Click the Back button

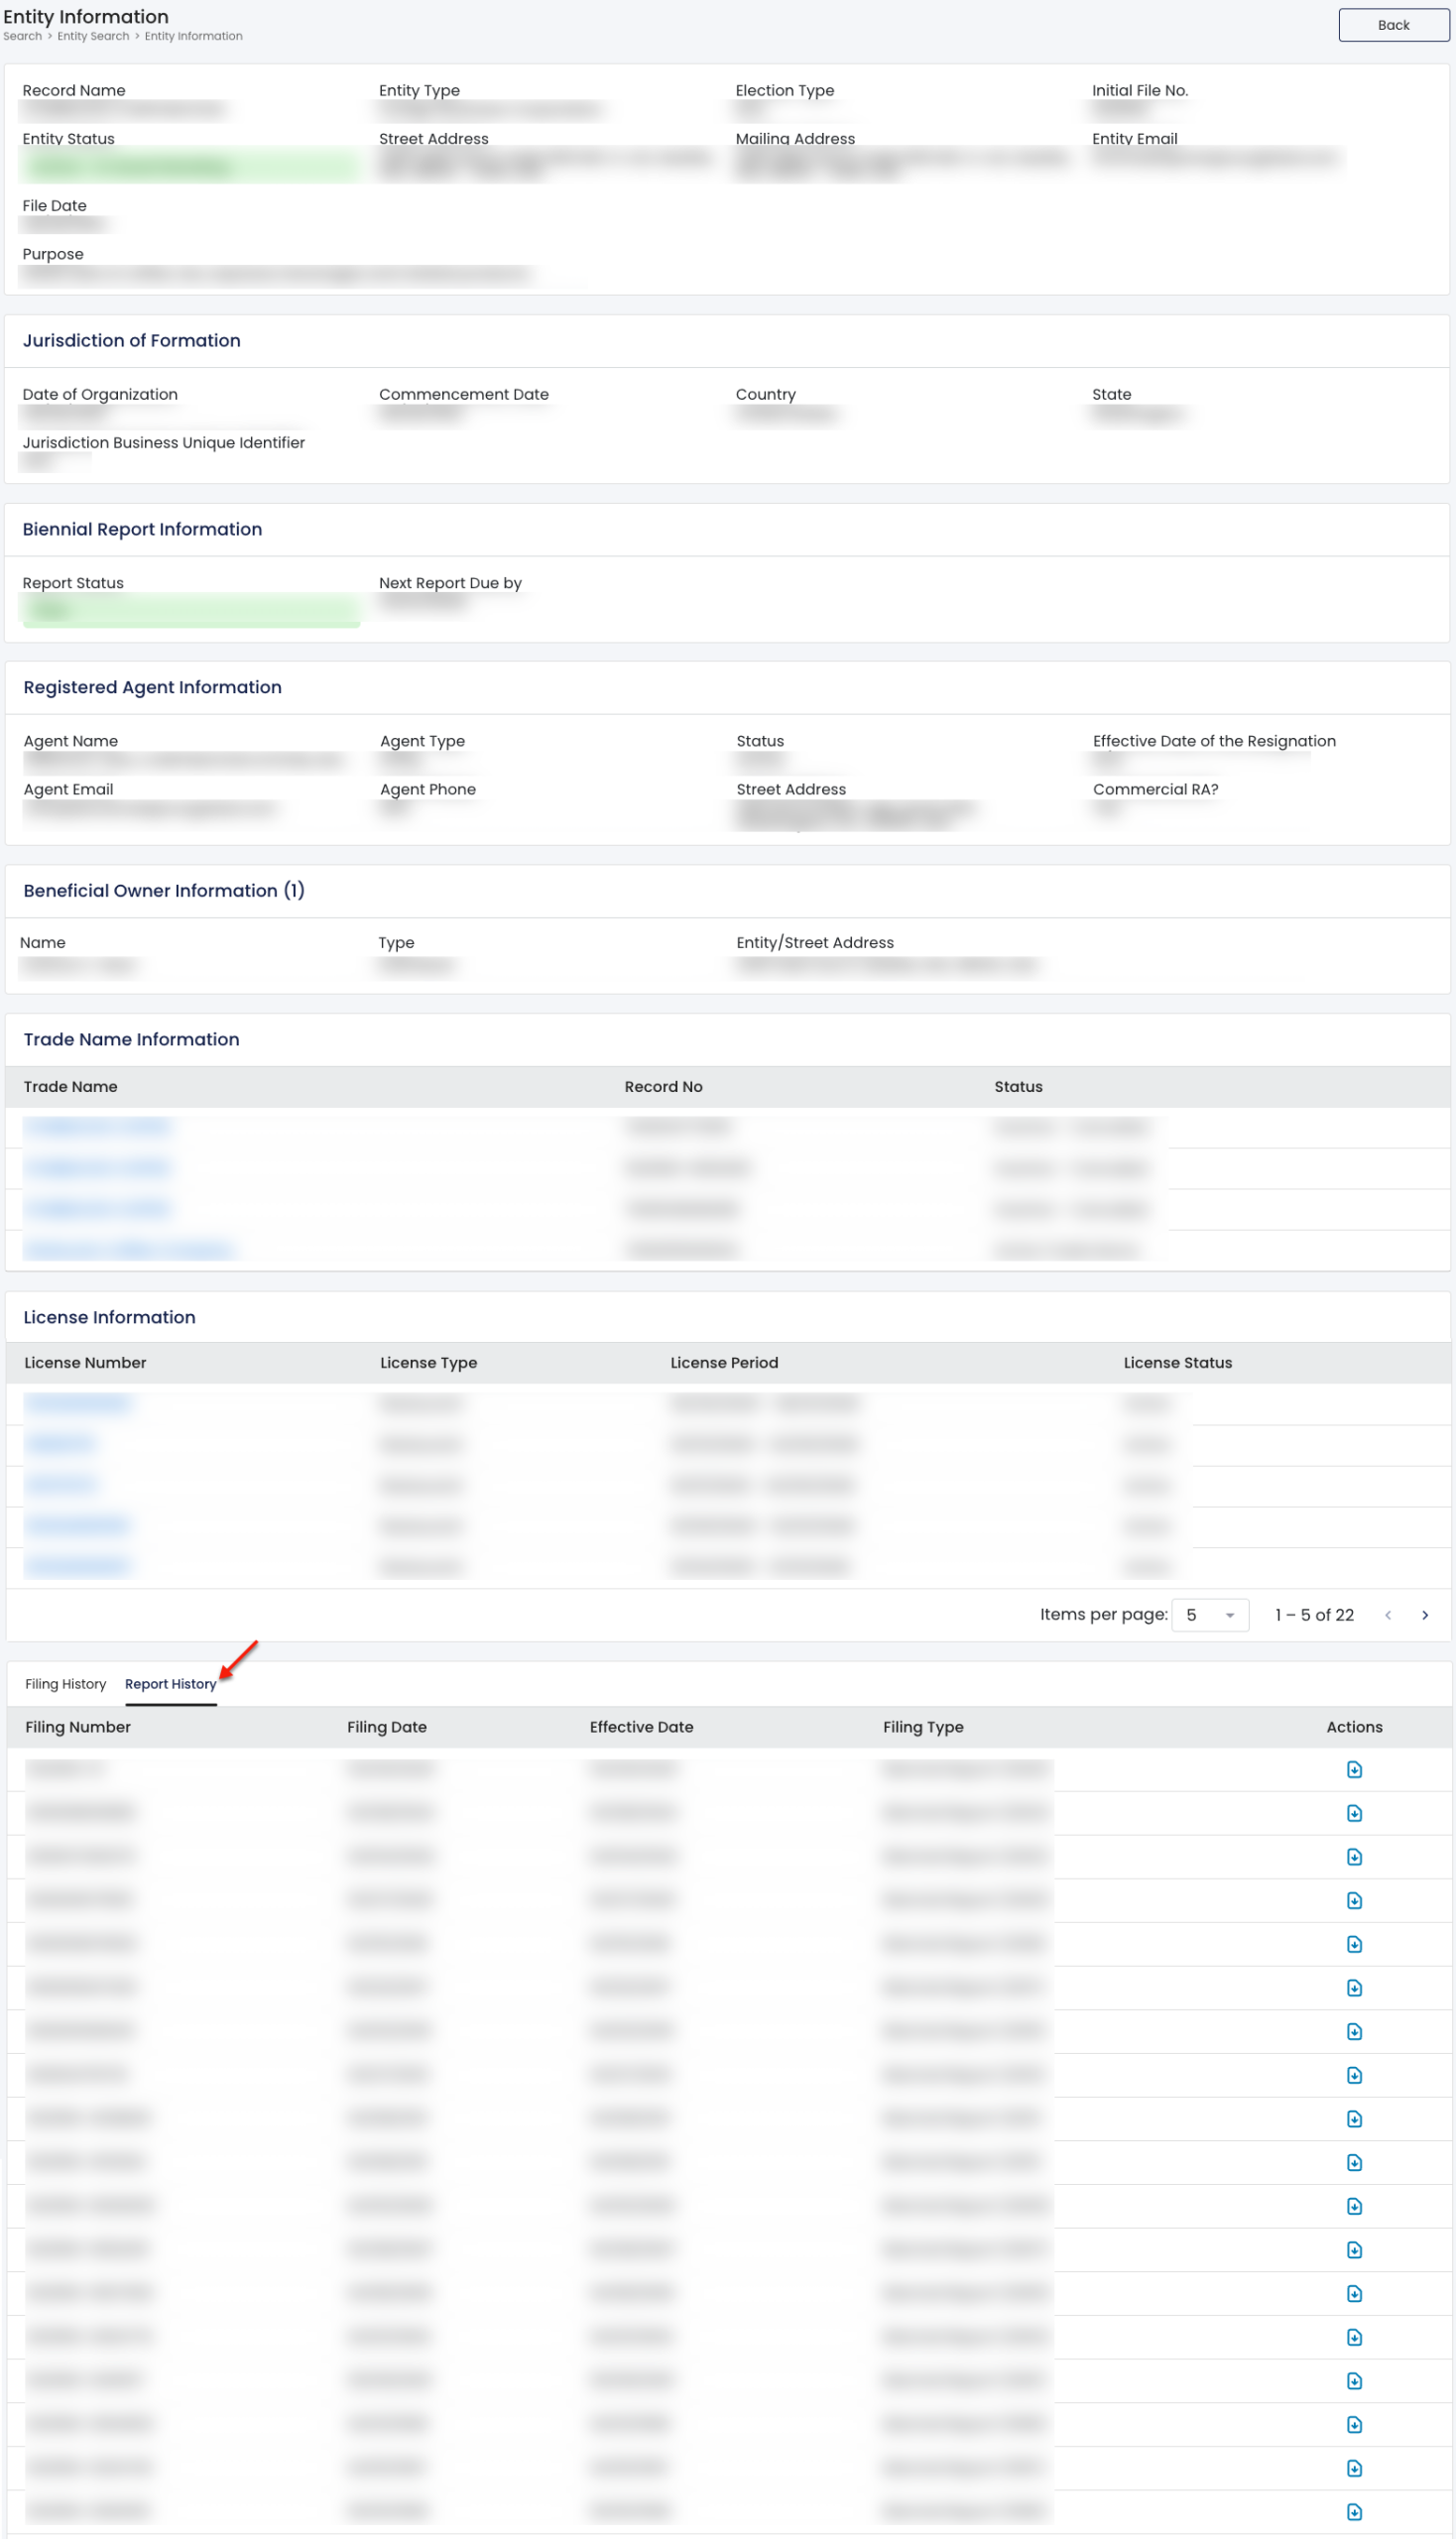click(x=1393, y=25)
